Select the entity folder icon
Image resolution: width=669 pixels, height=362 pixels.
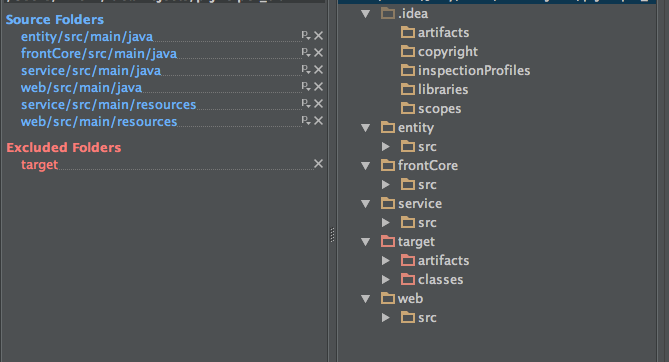[x=388, y=128]
